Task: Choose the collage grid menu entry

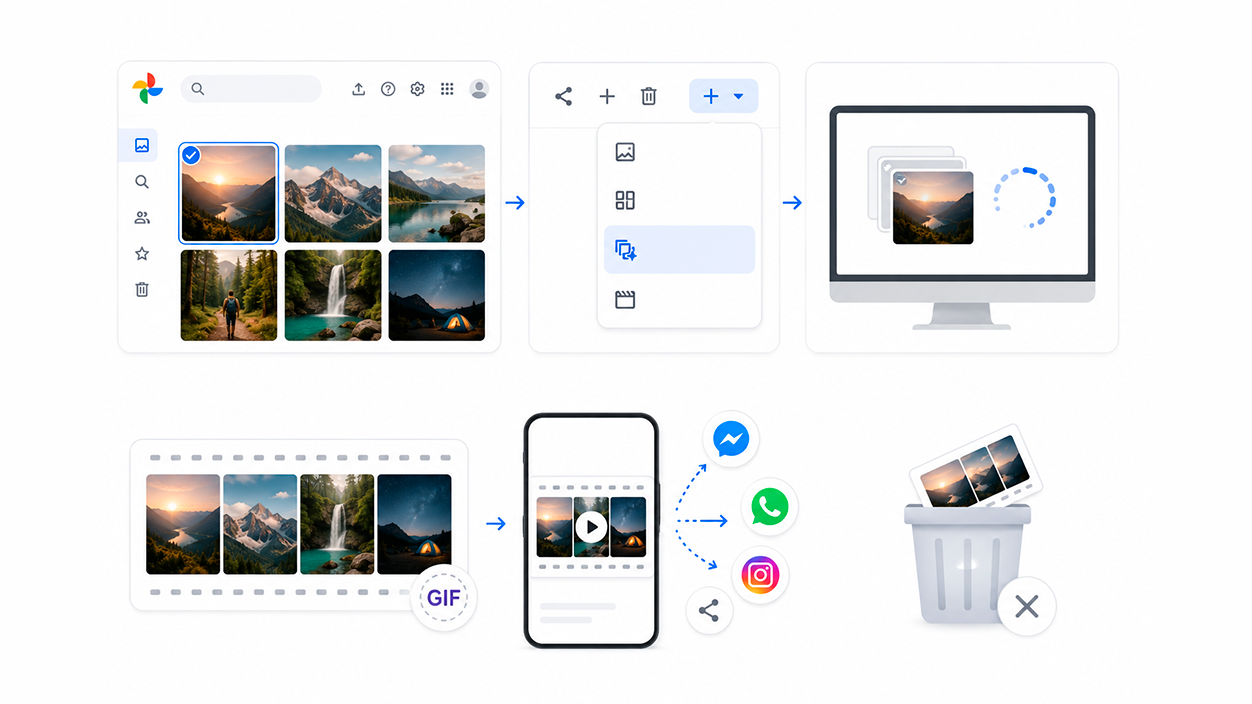Action: [679, 200]
